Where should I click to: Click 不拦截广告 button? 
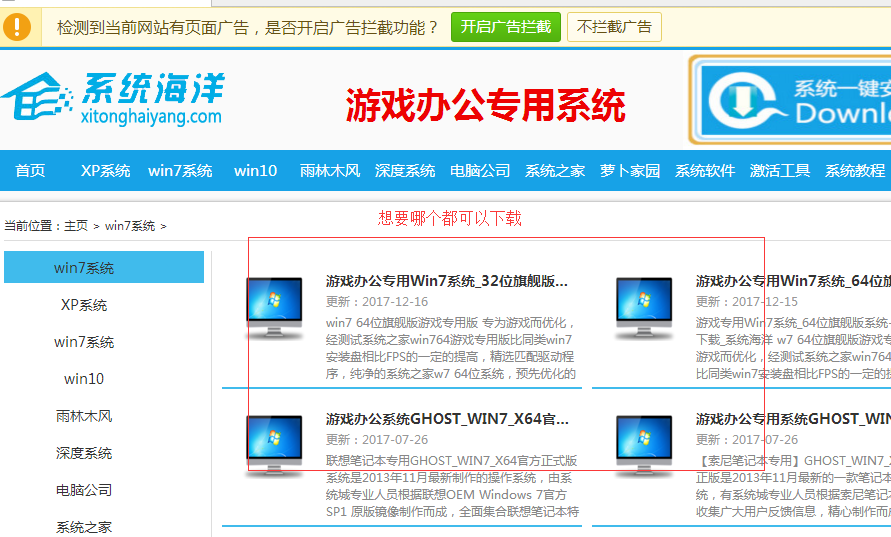(614, 27)
